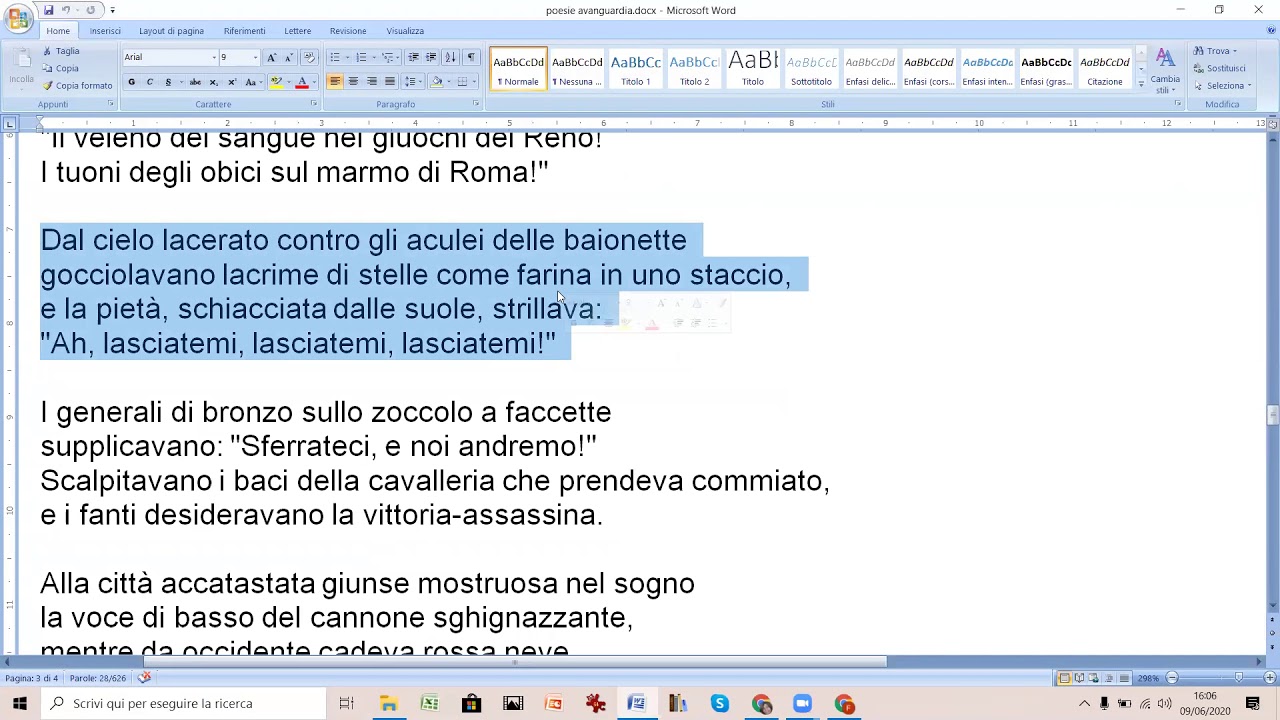
Task: Click the Windows search box in taskbar
Action: coord(183,703)
